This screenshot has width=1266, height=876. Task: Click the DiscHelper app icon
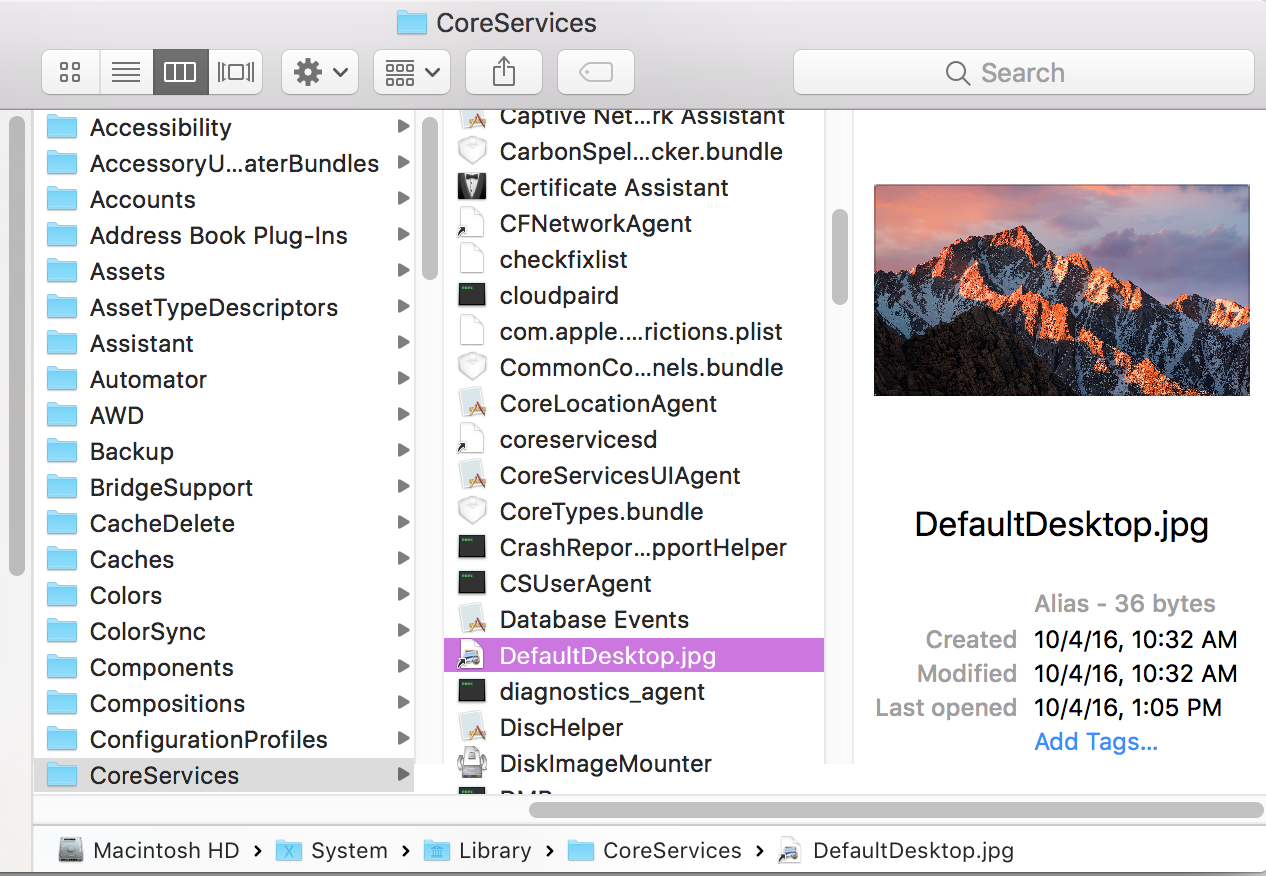(471, 727)
